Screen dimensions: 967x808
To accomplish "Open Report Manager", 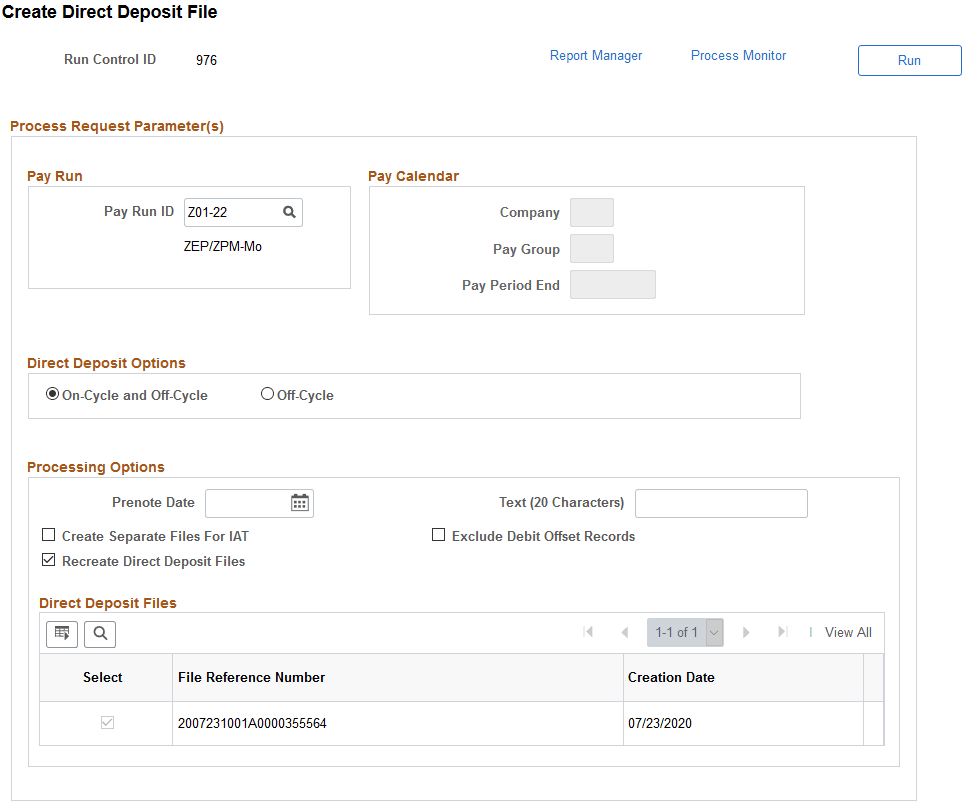I will (x=595, y=55).
